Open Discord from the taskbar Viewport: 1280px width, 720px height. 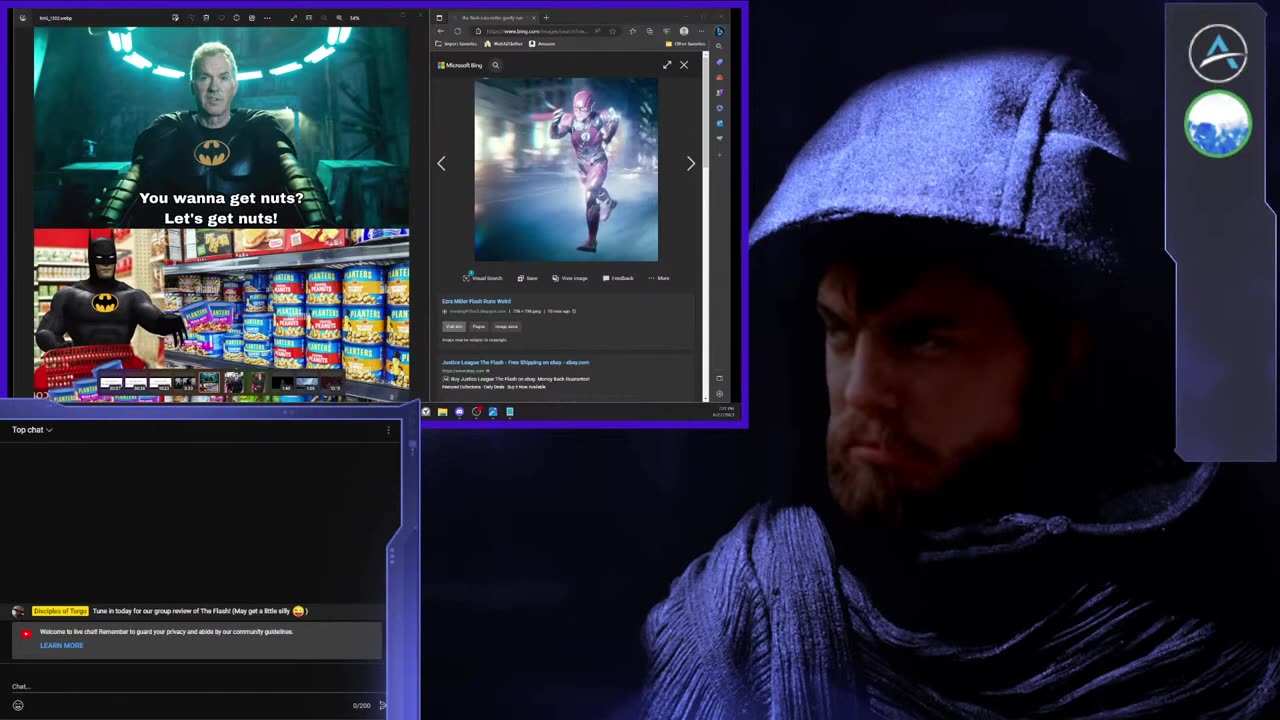[x=459, y=411]
